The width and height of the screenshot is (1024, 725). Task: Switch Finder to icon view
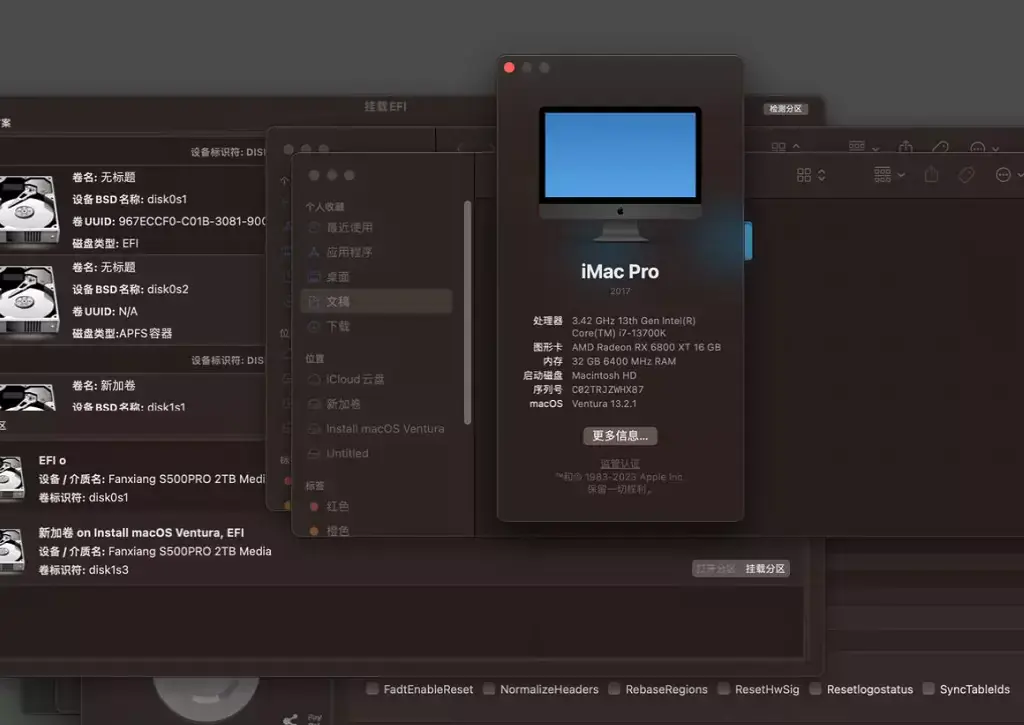tap(804, 175)
